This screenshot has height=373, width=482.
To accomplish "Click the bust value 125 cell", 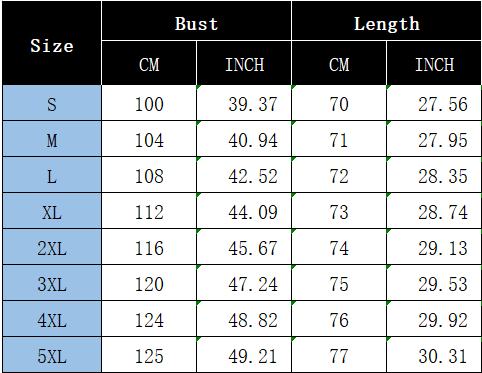I will point(149,355).
